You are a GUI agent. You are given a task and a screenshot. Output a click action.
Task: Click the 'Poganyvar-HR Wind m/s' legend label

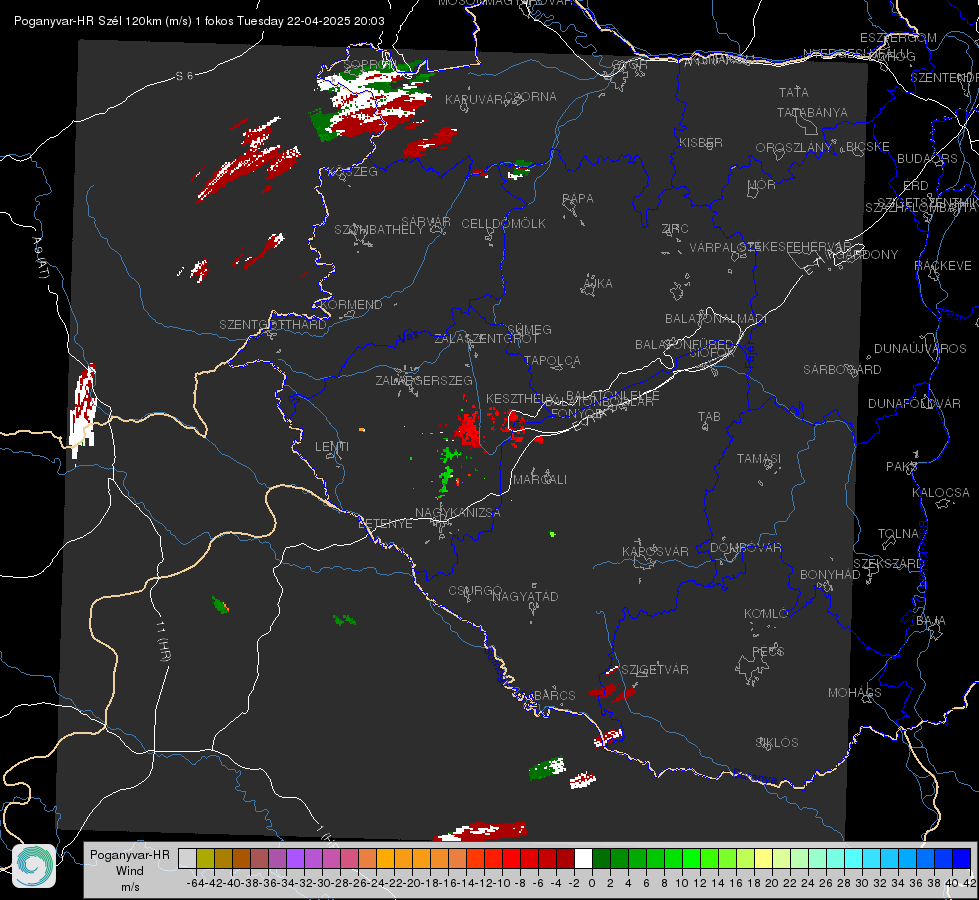tap(130, 871)
